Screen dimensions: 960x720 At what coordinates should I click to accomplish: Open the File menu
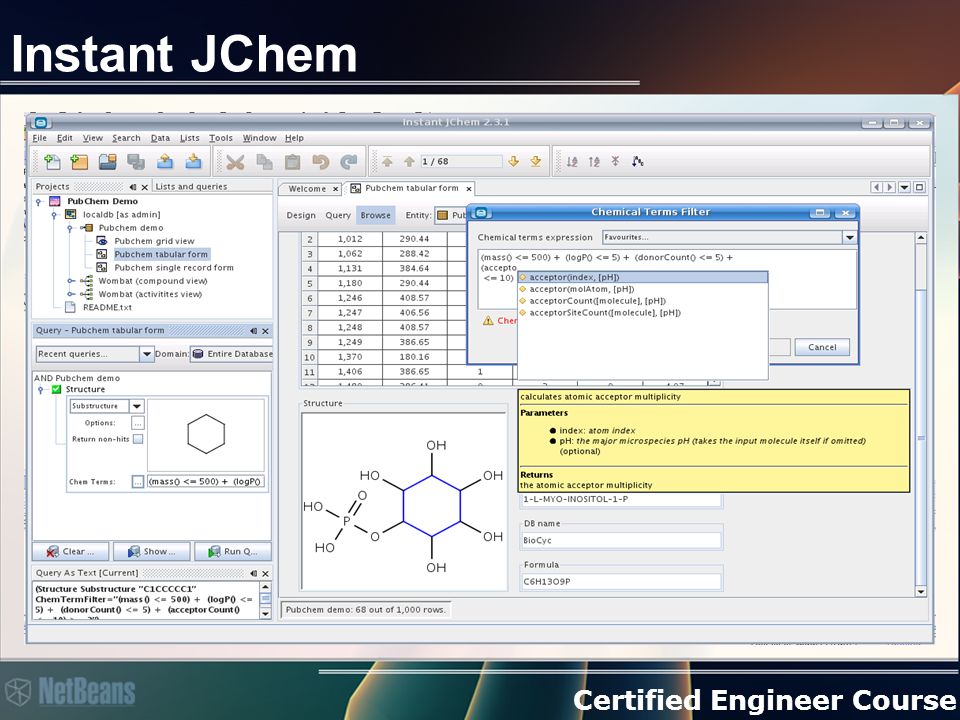39,138
